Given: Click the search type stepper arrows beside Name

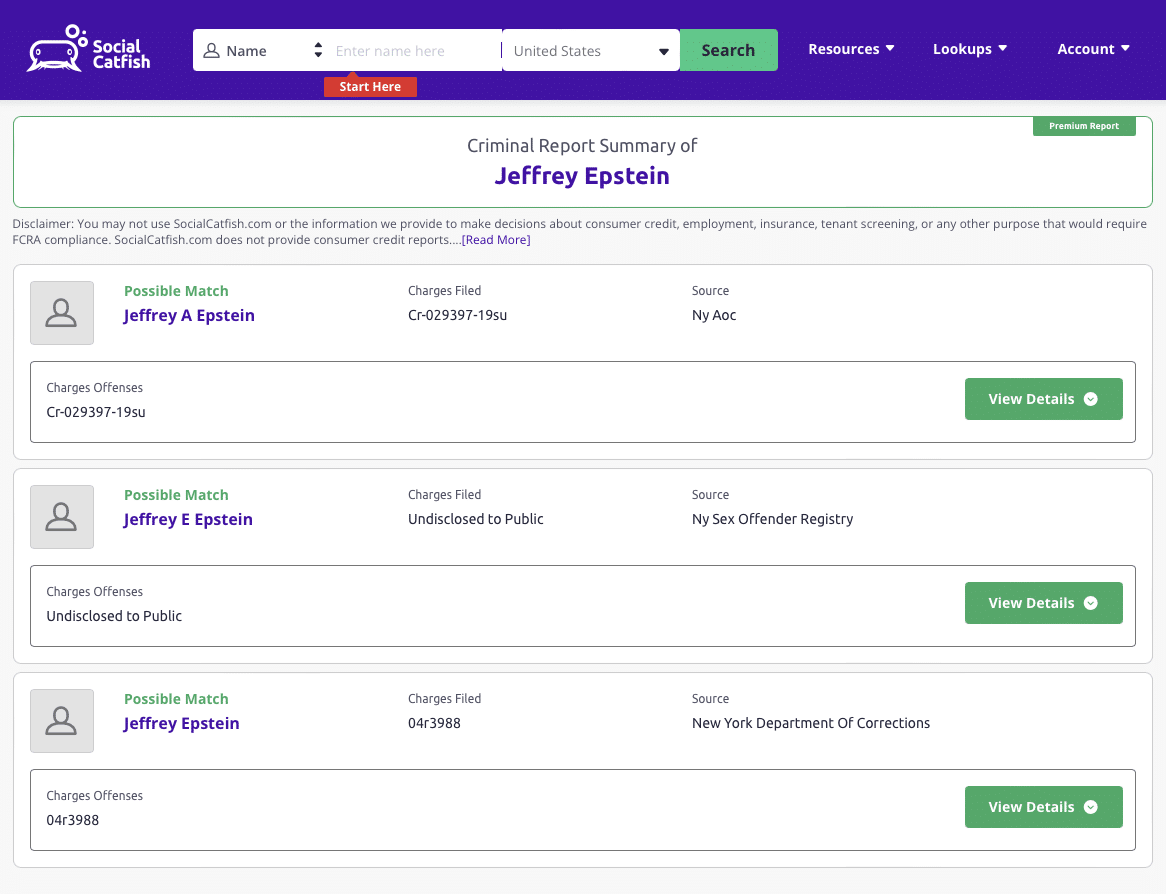Looking at the screenshot, I should coord(318,49).
